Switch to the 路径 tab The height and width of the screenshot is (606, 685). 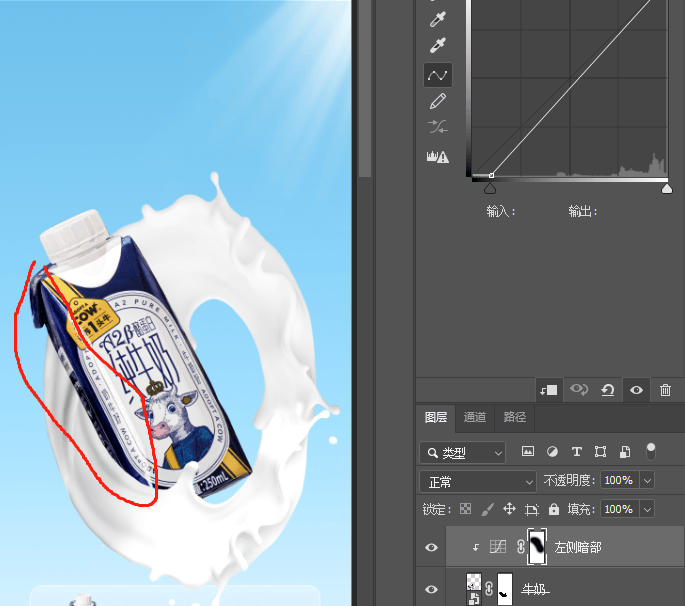click(514, 417)
